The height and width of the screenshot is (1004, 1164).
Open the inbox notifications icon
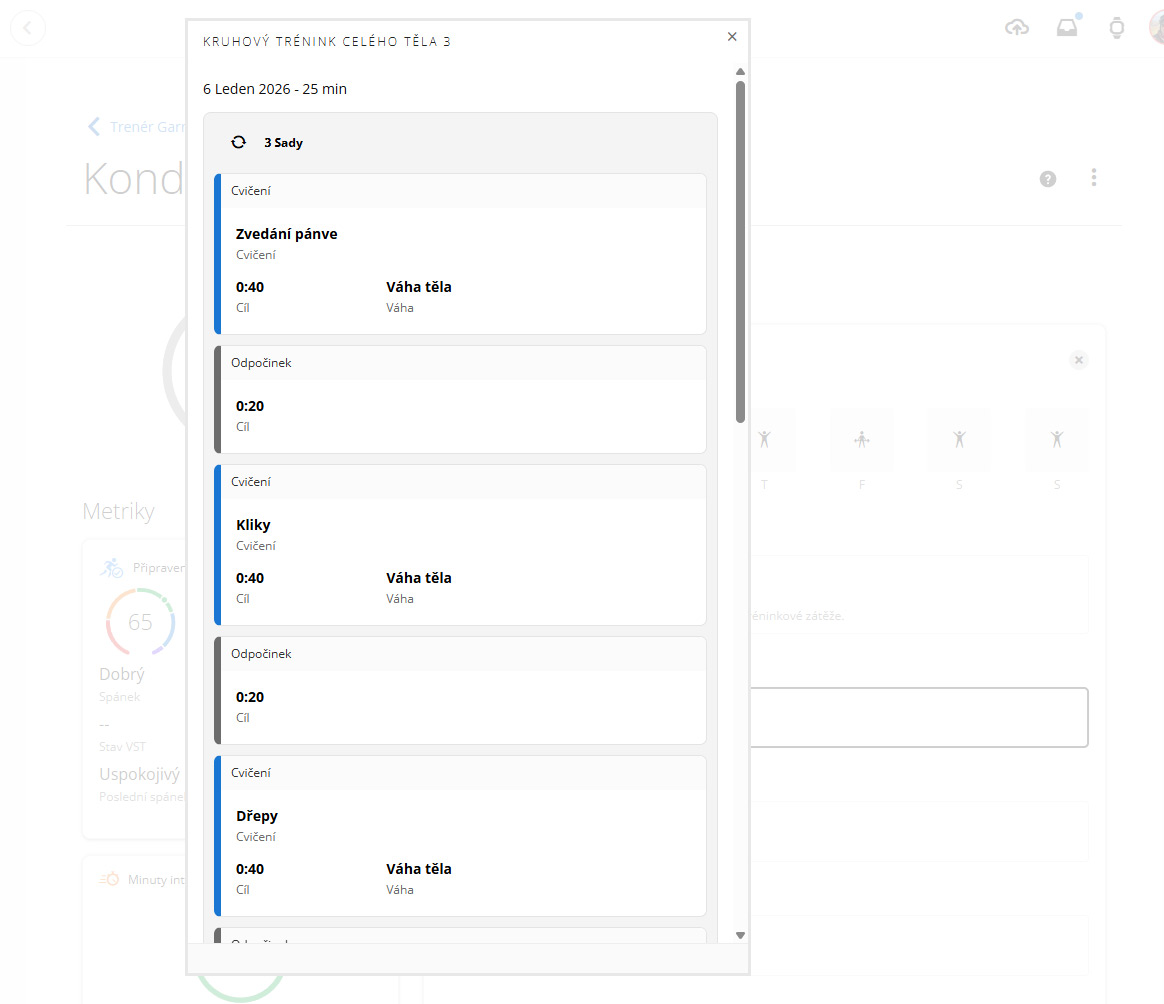[1067, 28]
